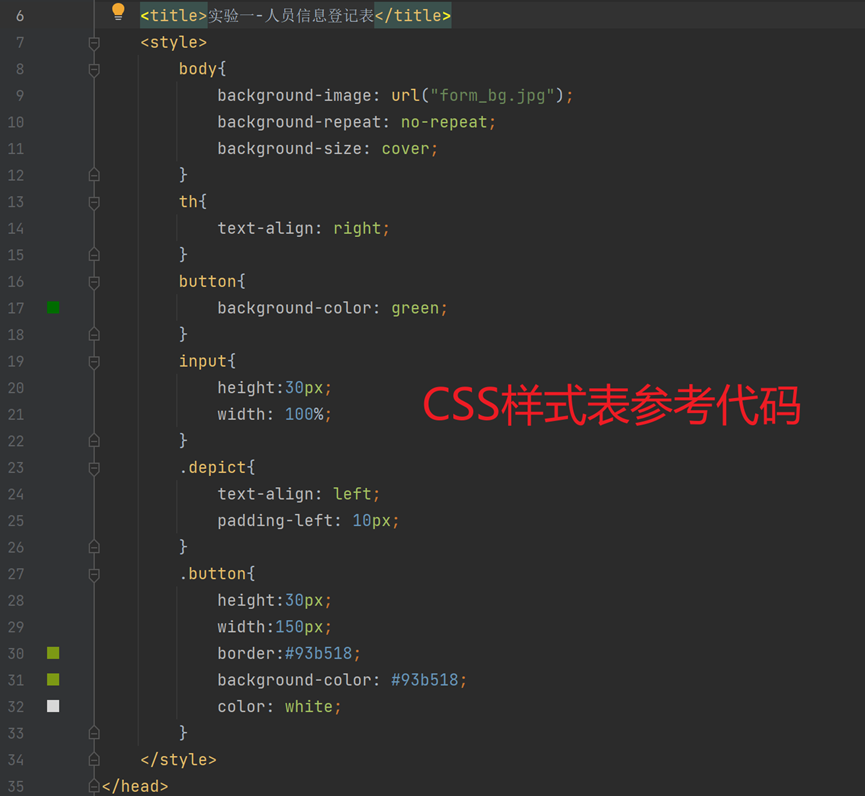Click the th selector
The image size is (865, 796).
tap(188, 201)
